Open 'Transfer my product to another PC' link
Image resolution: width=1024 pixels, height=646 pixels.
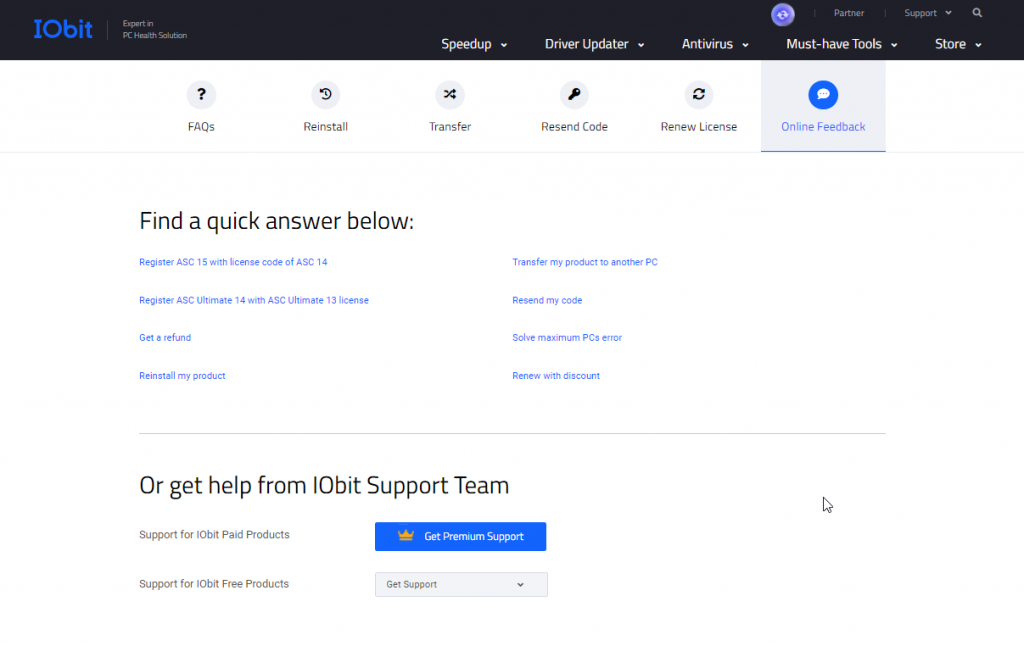coord(584,262)
